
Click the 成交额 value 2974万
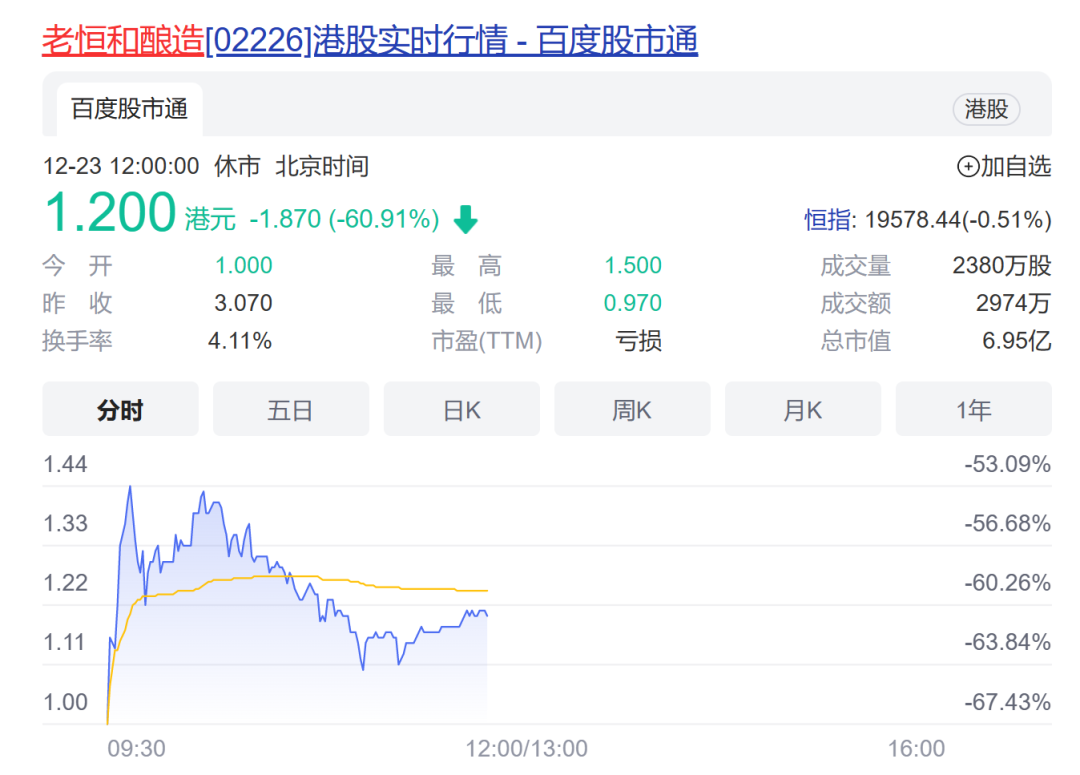pyautogui.click(x=1013, y=303)
